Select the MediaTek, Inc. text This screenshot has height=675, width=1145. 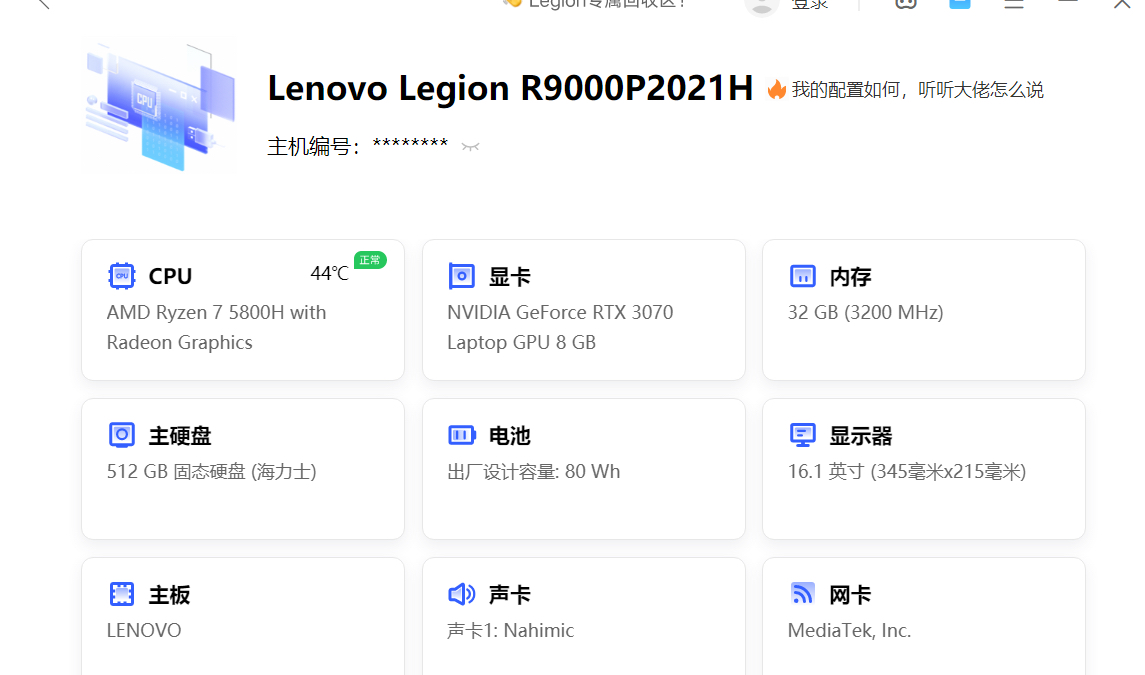point(849,630)
